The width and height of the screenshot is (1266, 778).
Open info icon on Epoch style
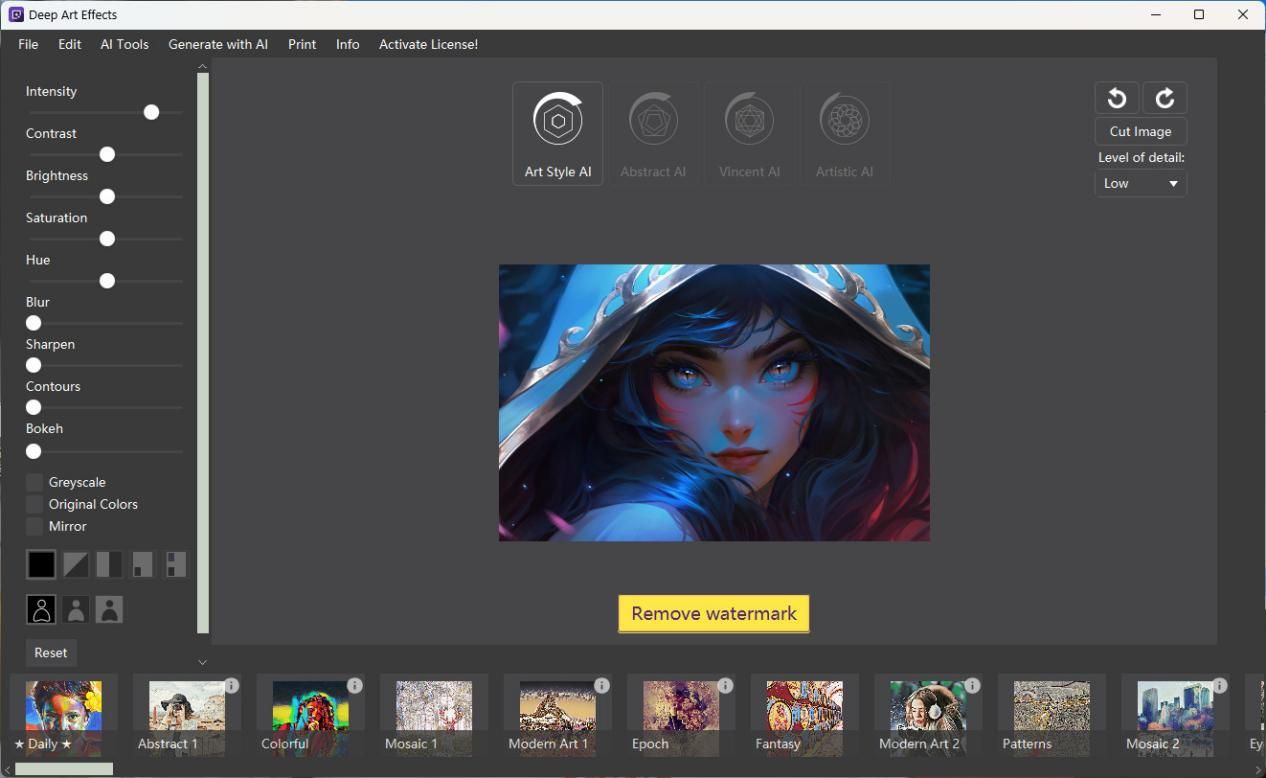pyautogui.click(x=725, y=685)
